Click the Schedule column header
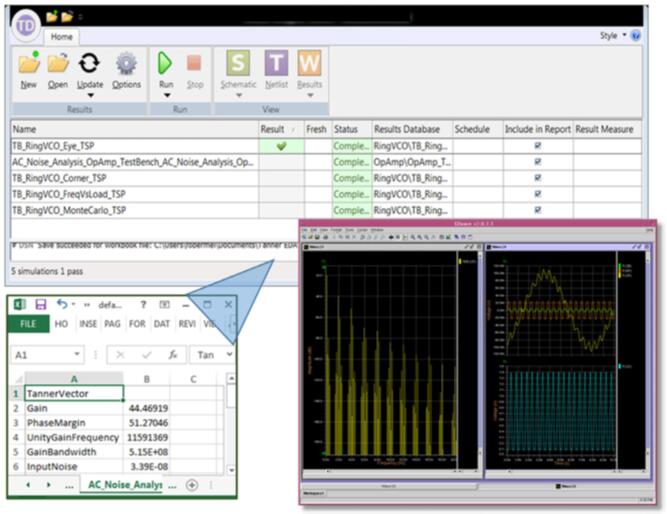 click(478, 129)
